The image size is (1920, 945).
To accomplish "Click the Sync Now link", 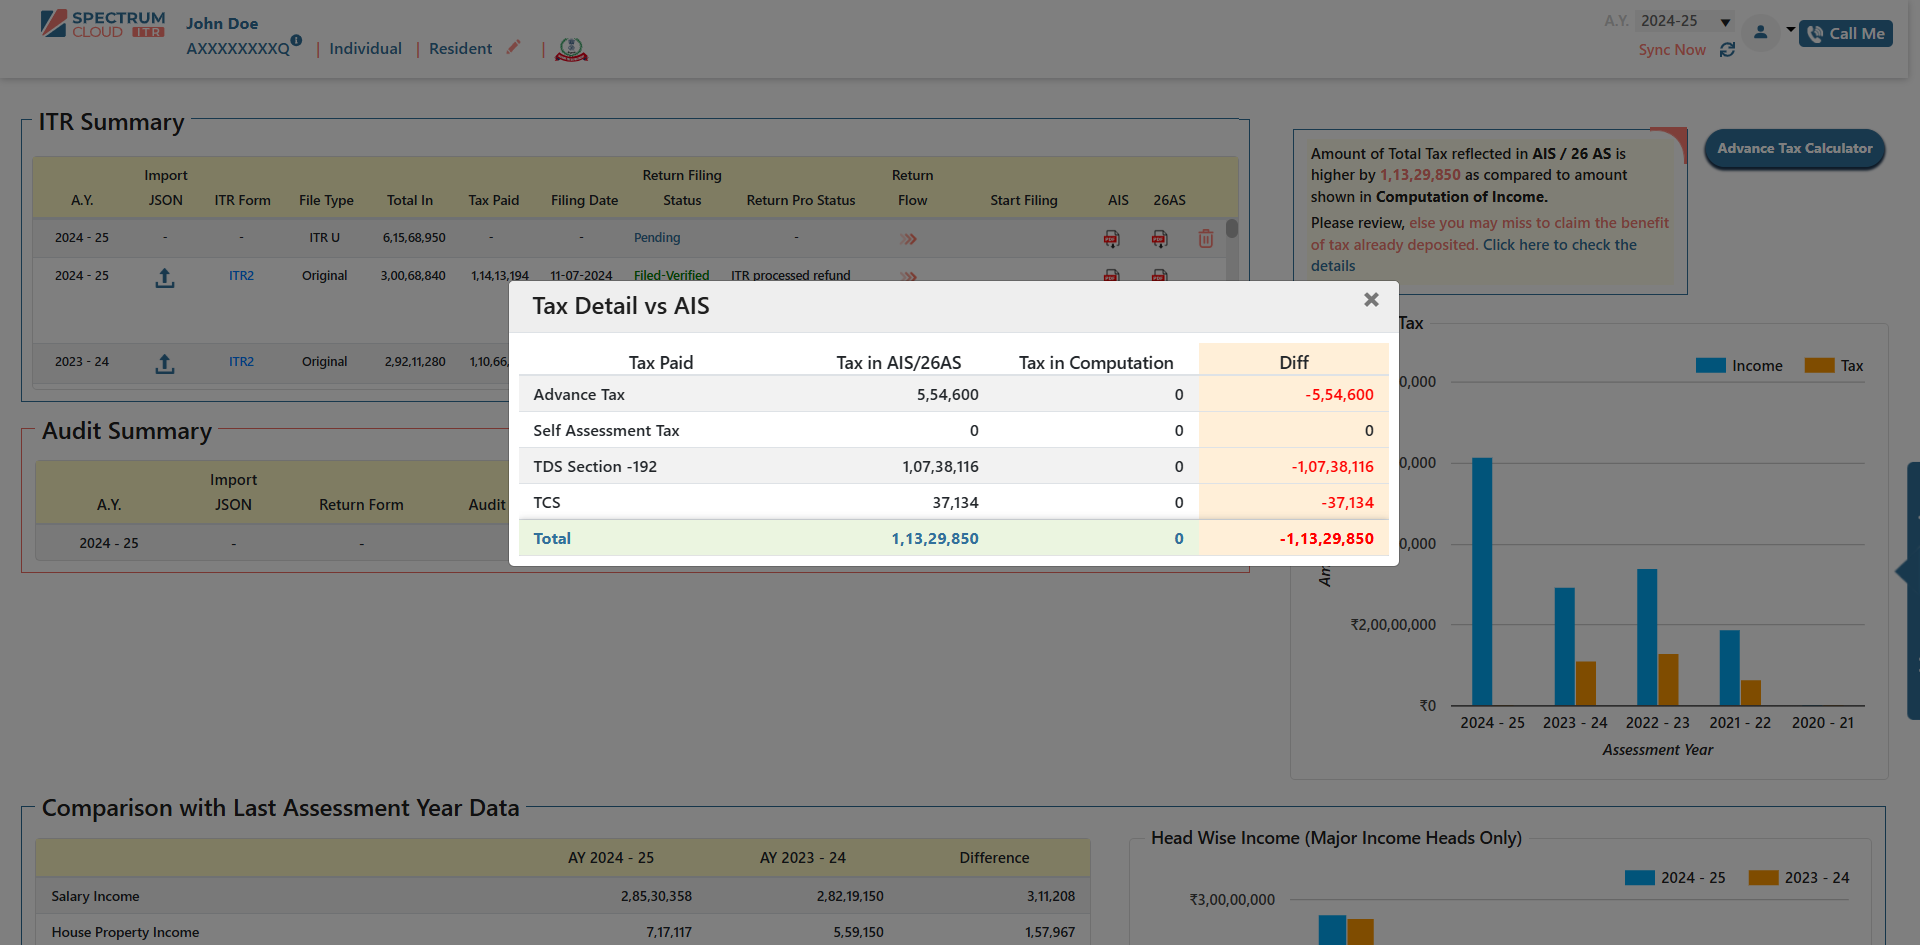I will point(1671,50).
